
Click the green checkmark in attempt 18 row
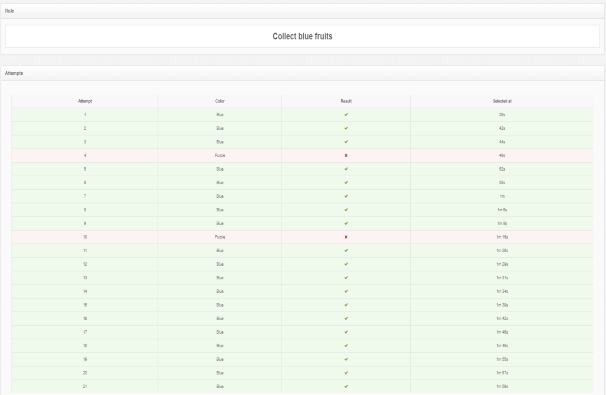tap(346, 346)
